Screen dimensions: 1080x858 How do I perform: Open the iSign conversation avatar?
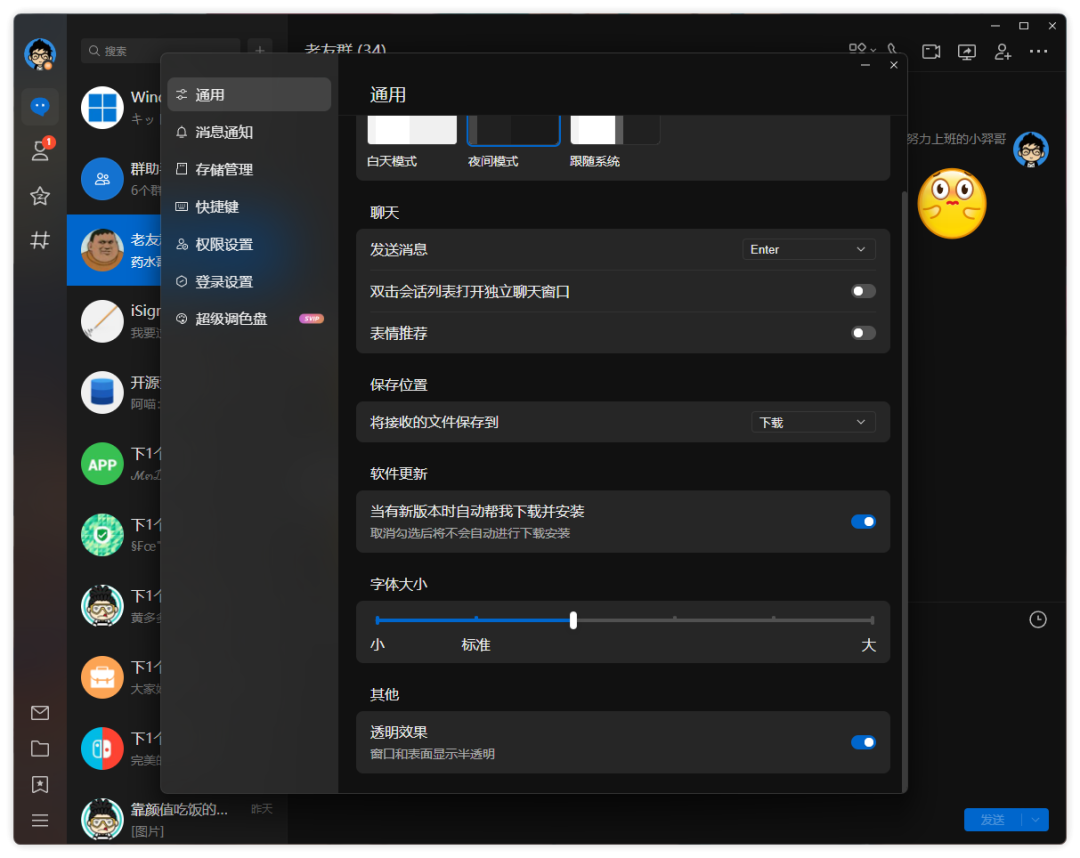point(102,321)
